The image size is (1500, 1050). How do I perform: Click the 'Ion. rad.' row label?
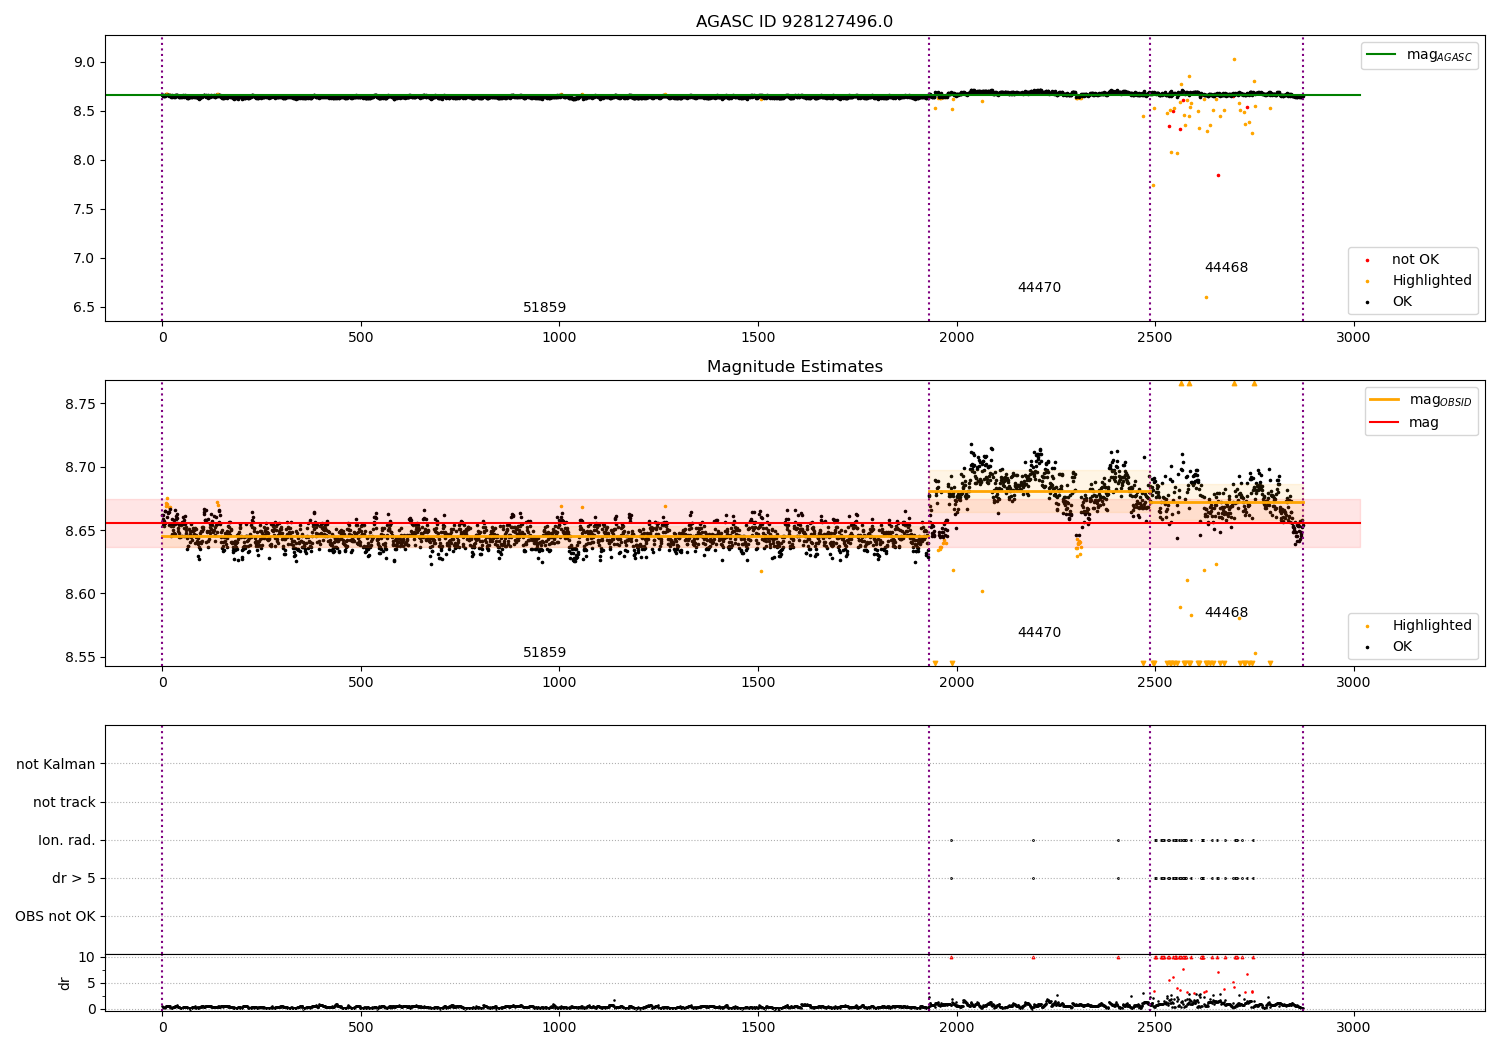(x=67, y=840)
